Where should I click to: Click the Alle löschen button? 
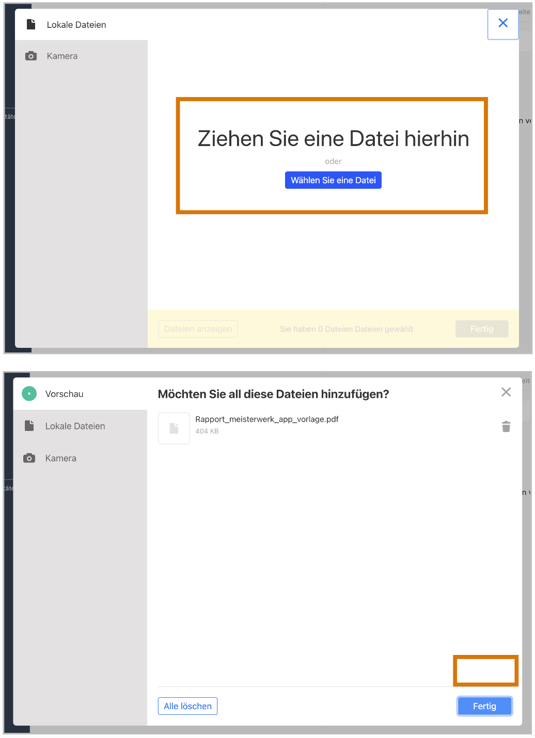188,706
